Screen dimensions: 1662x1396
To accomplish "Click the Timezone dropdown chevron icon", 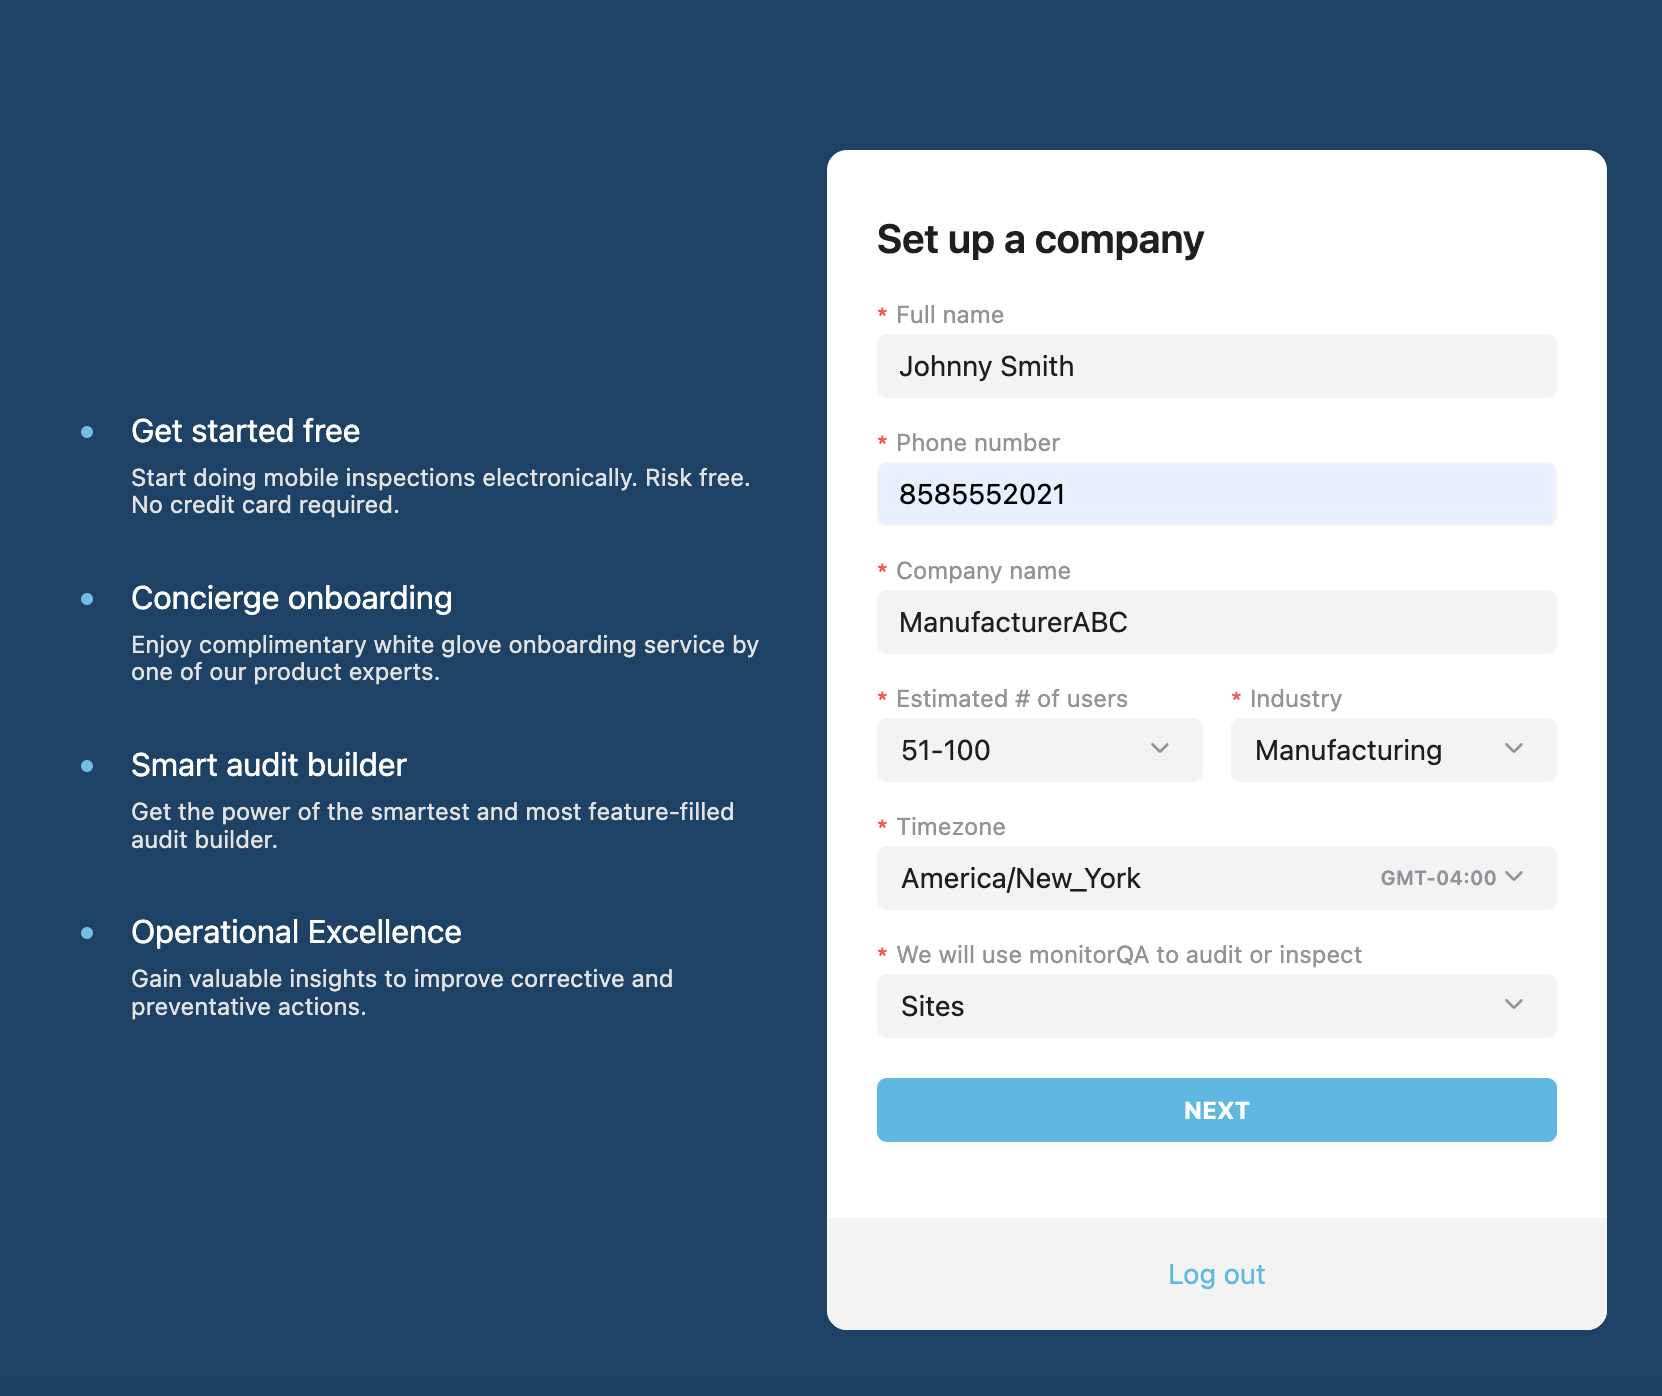I will click(1514, 877).
